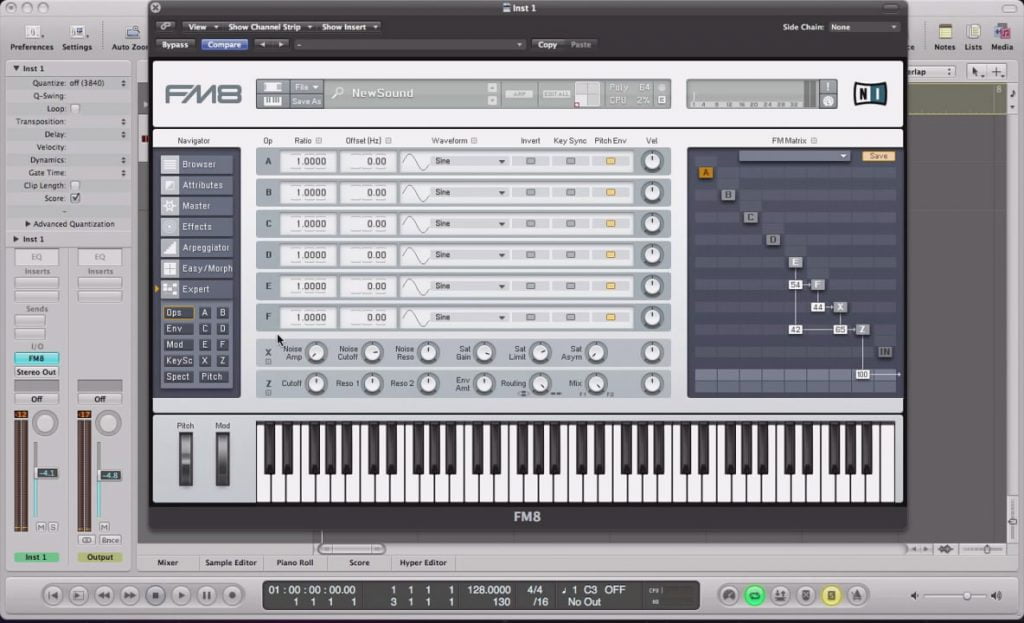1024x623 pixels.
Task: Click Save in FM Matrix
Action: [878, 156]
